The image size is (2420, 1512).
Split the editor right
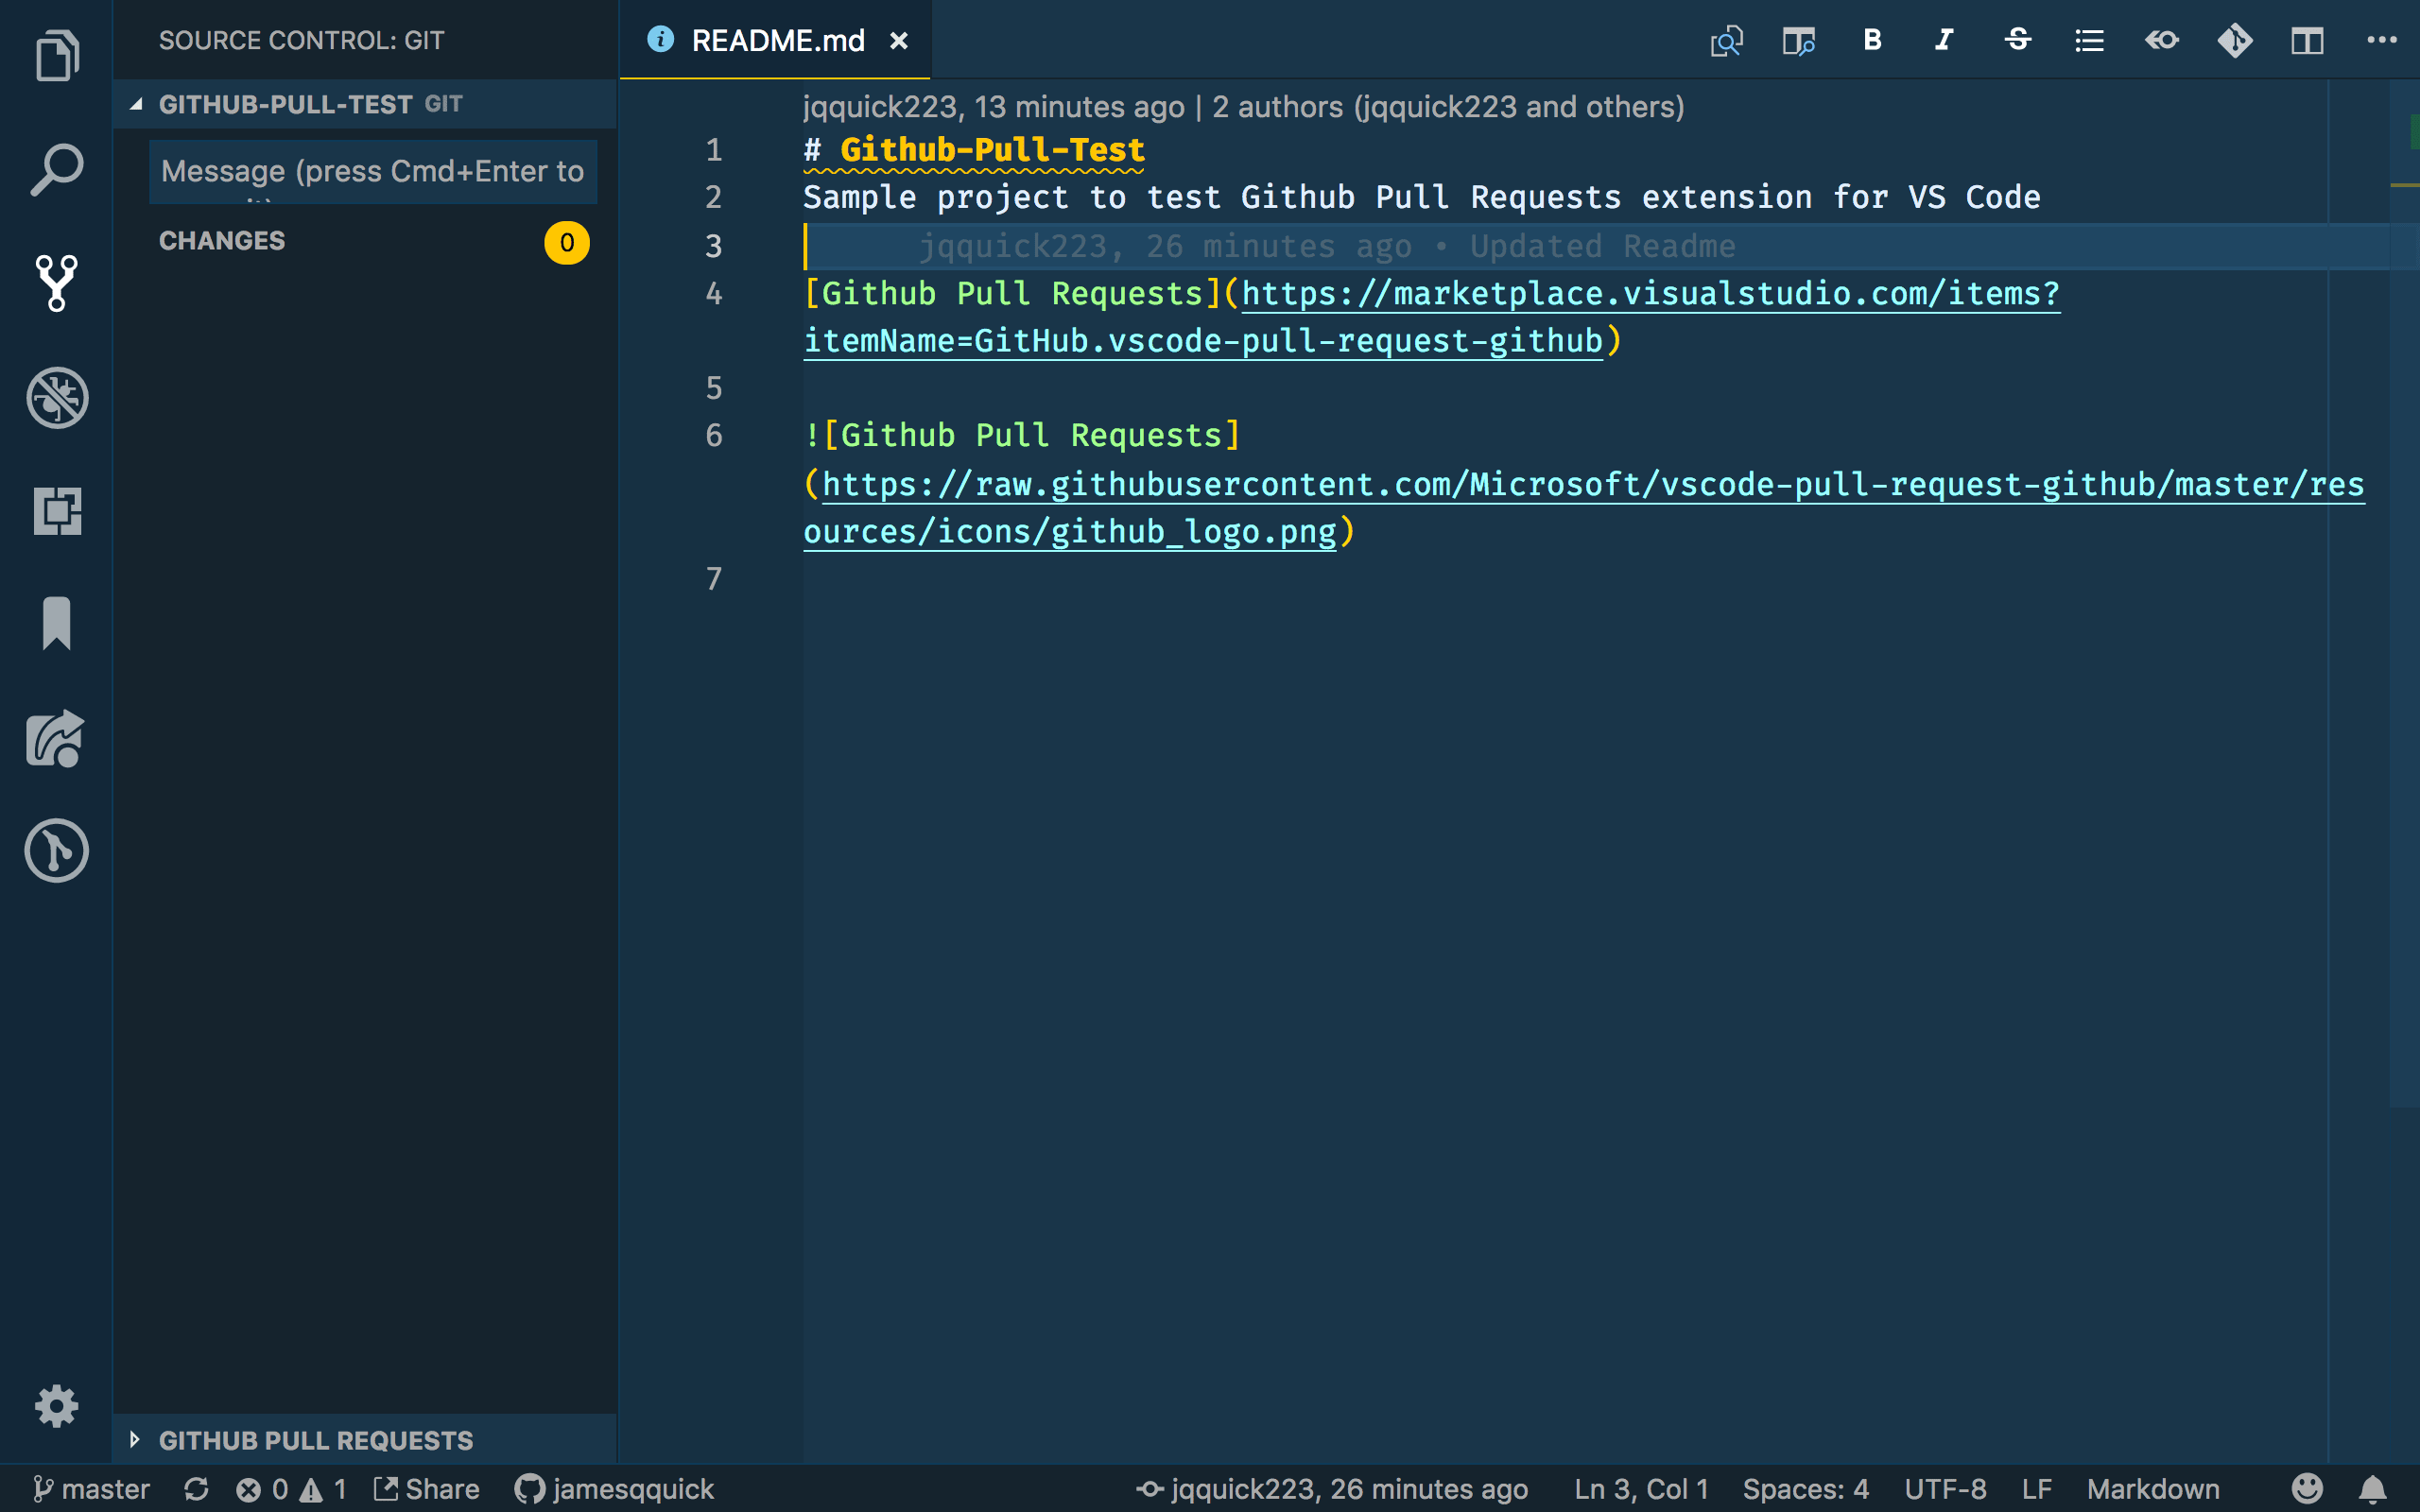2307,41
